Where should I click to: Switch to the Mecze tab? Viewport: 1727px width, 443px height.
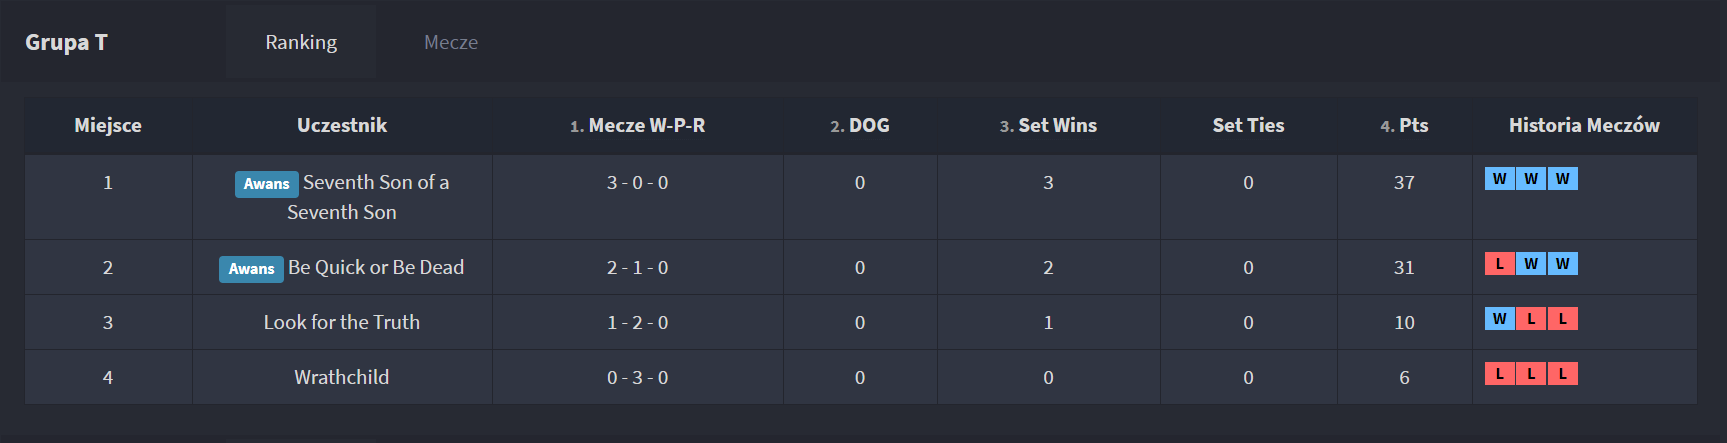(x=451, y=42)
